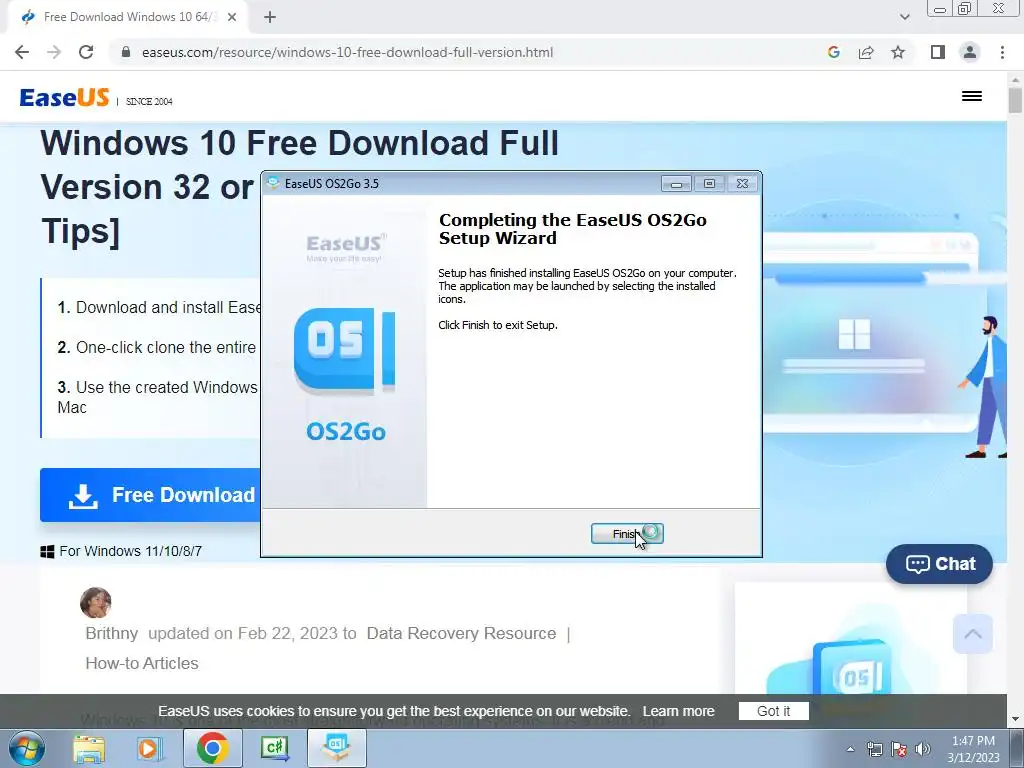The height and width of the screenshot is (768, 1024).
Task: Click the browser forward arrow
Action: [54, 52]
